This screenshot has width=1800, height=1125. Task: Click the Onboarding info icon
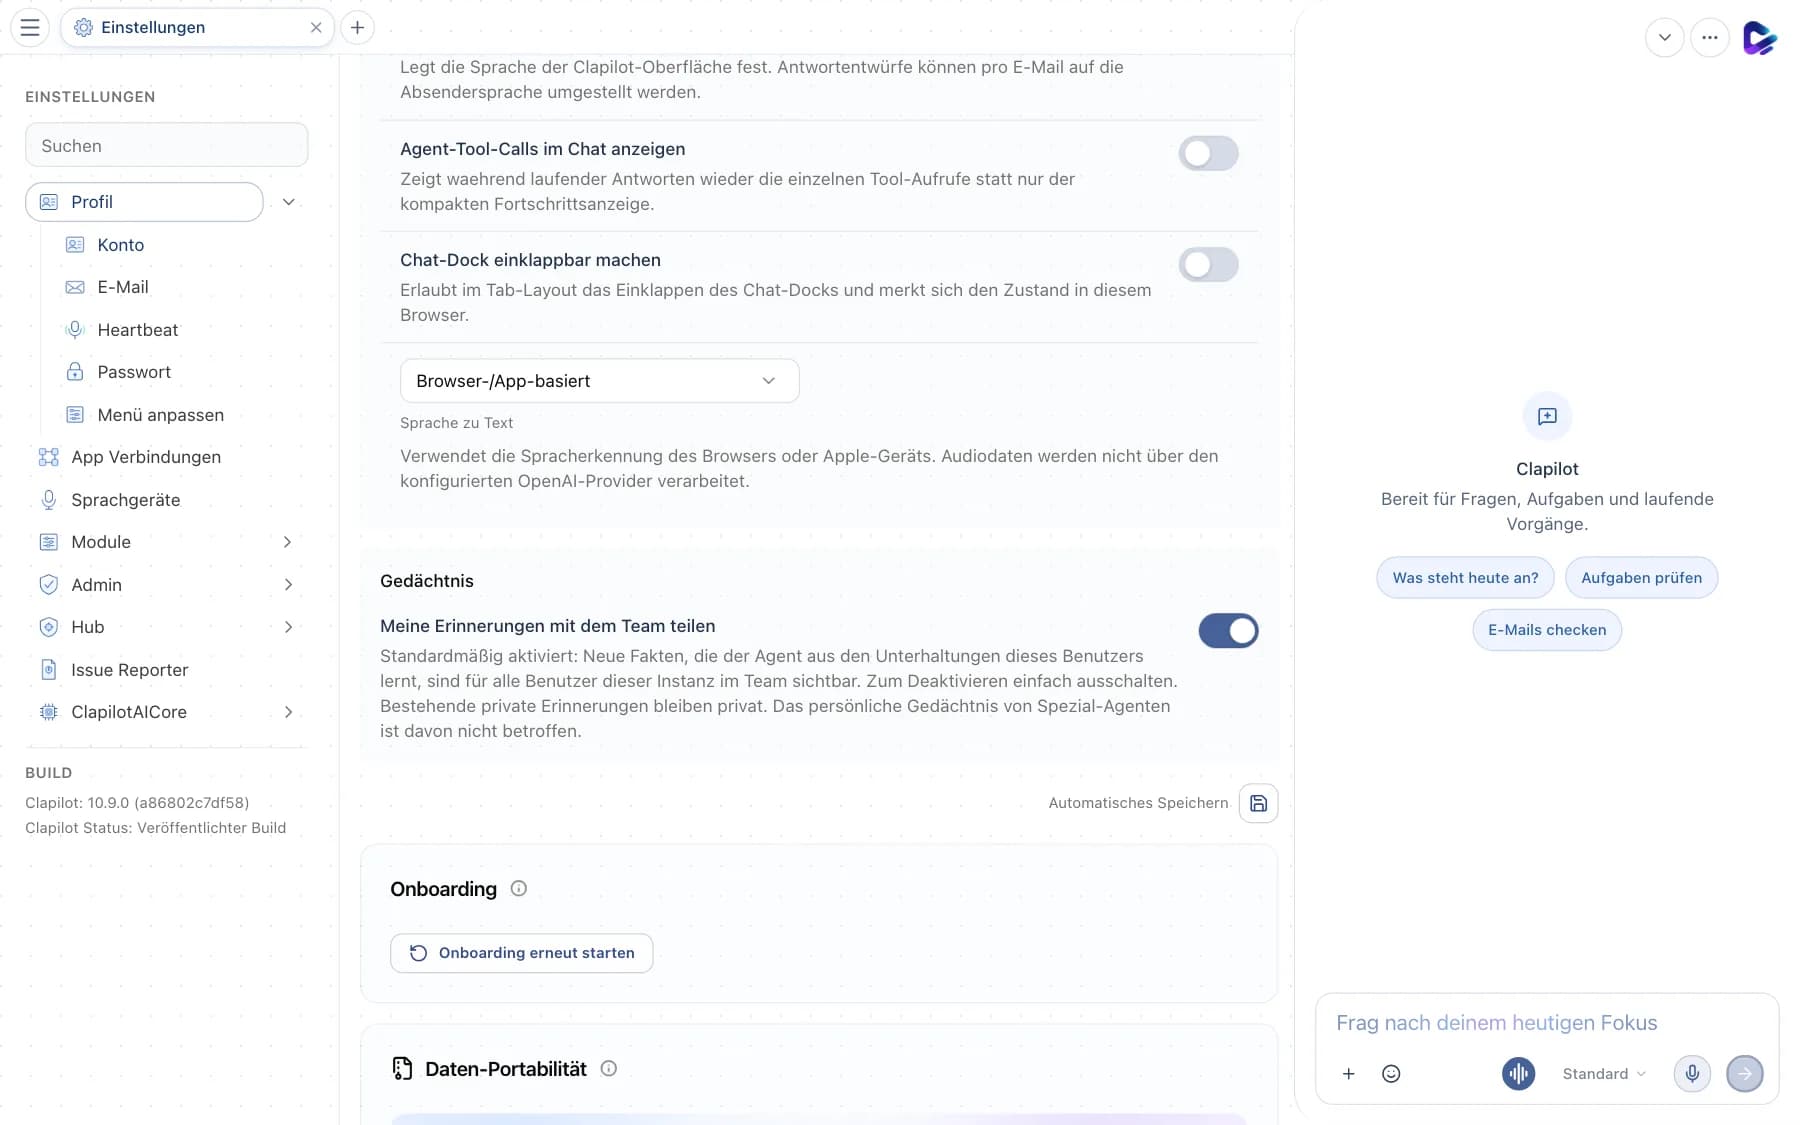518,888
